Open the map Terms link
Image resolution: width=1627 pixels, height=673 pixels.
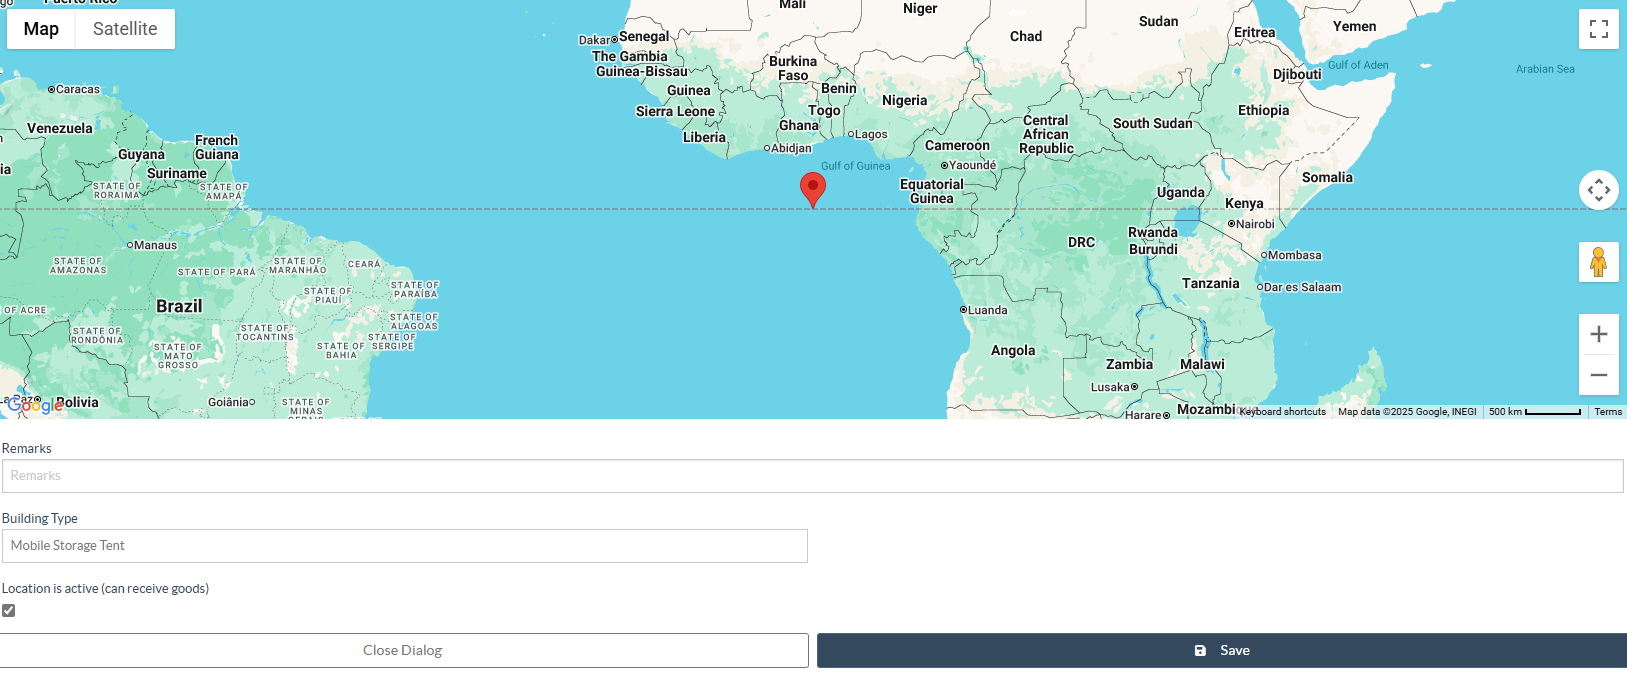(1607, 412)
